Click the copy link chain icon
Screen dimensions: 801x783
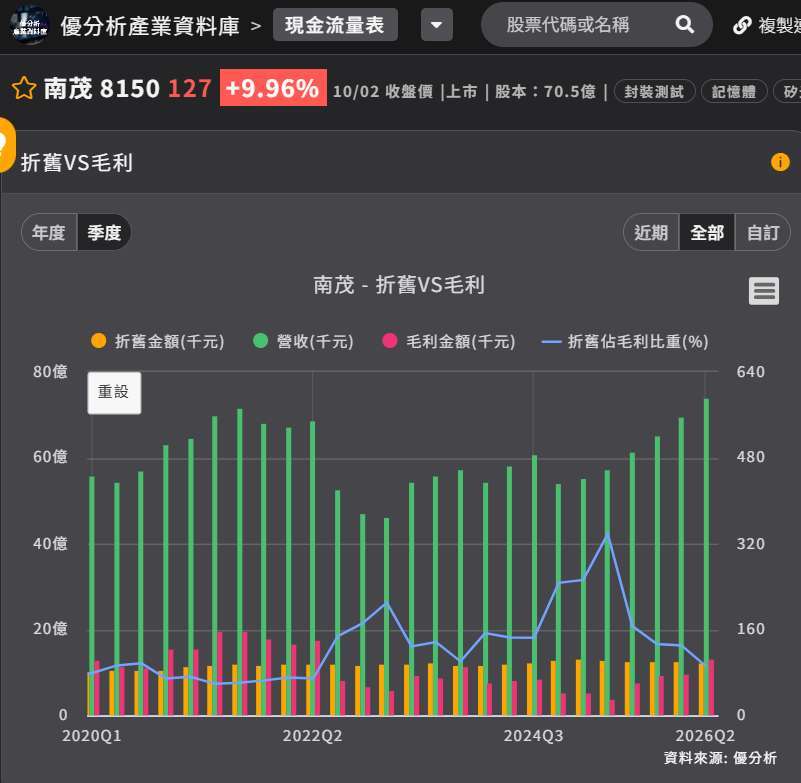[x=742, y=25]
